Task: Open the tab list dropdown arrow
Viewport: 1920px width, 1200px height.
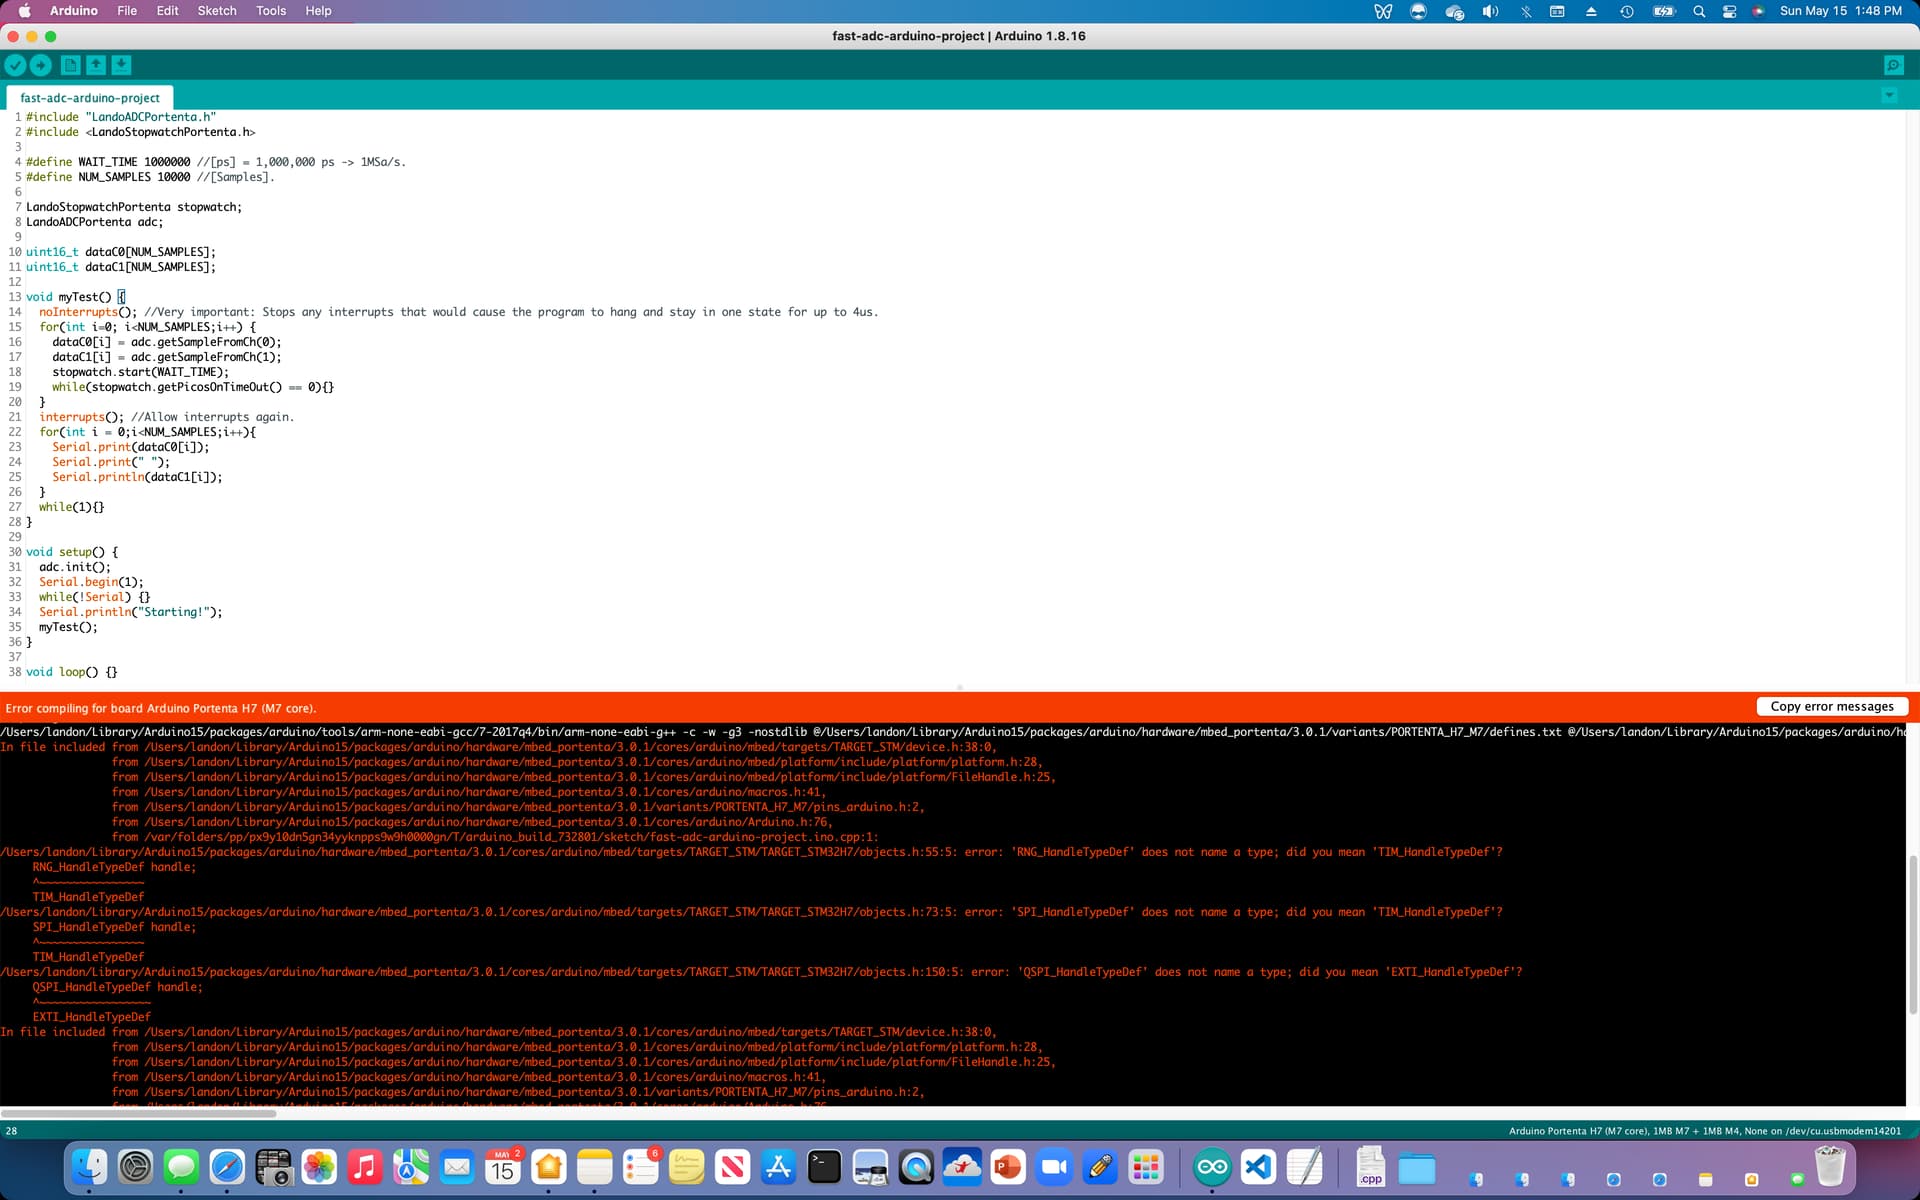Action: (1889, 96)
